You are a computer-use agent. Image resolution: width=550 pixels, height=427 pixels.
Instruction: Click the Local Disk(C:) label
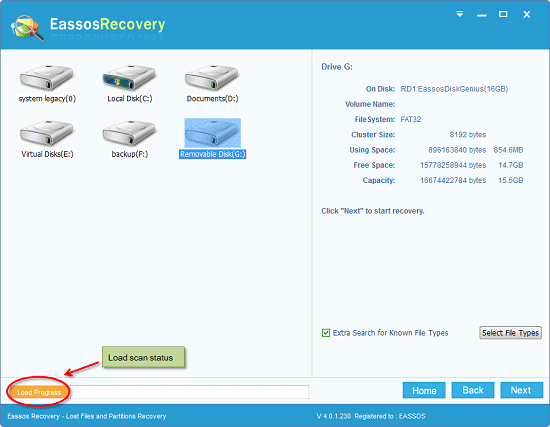[x=129, y=99]
